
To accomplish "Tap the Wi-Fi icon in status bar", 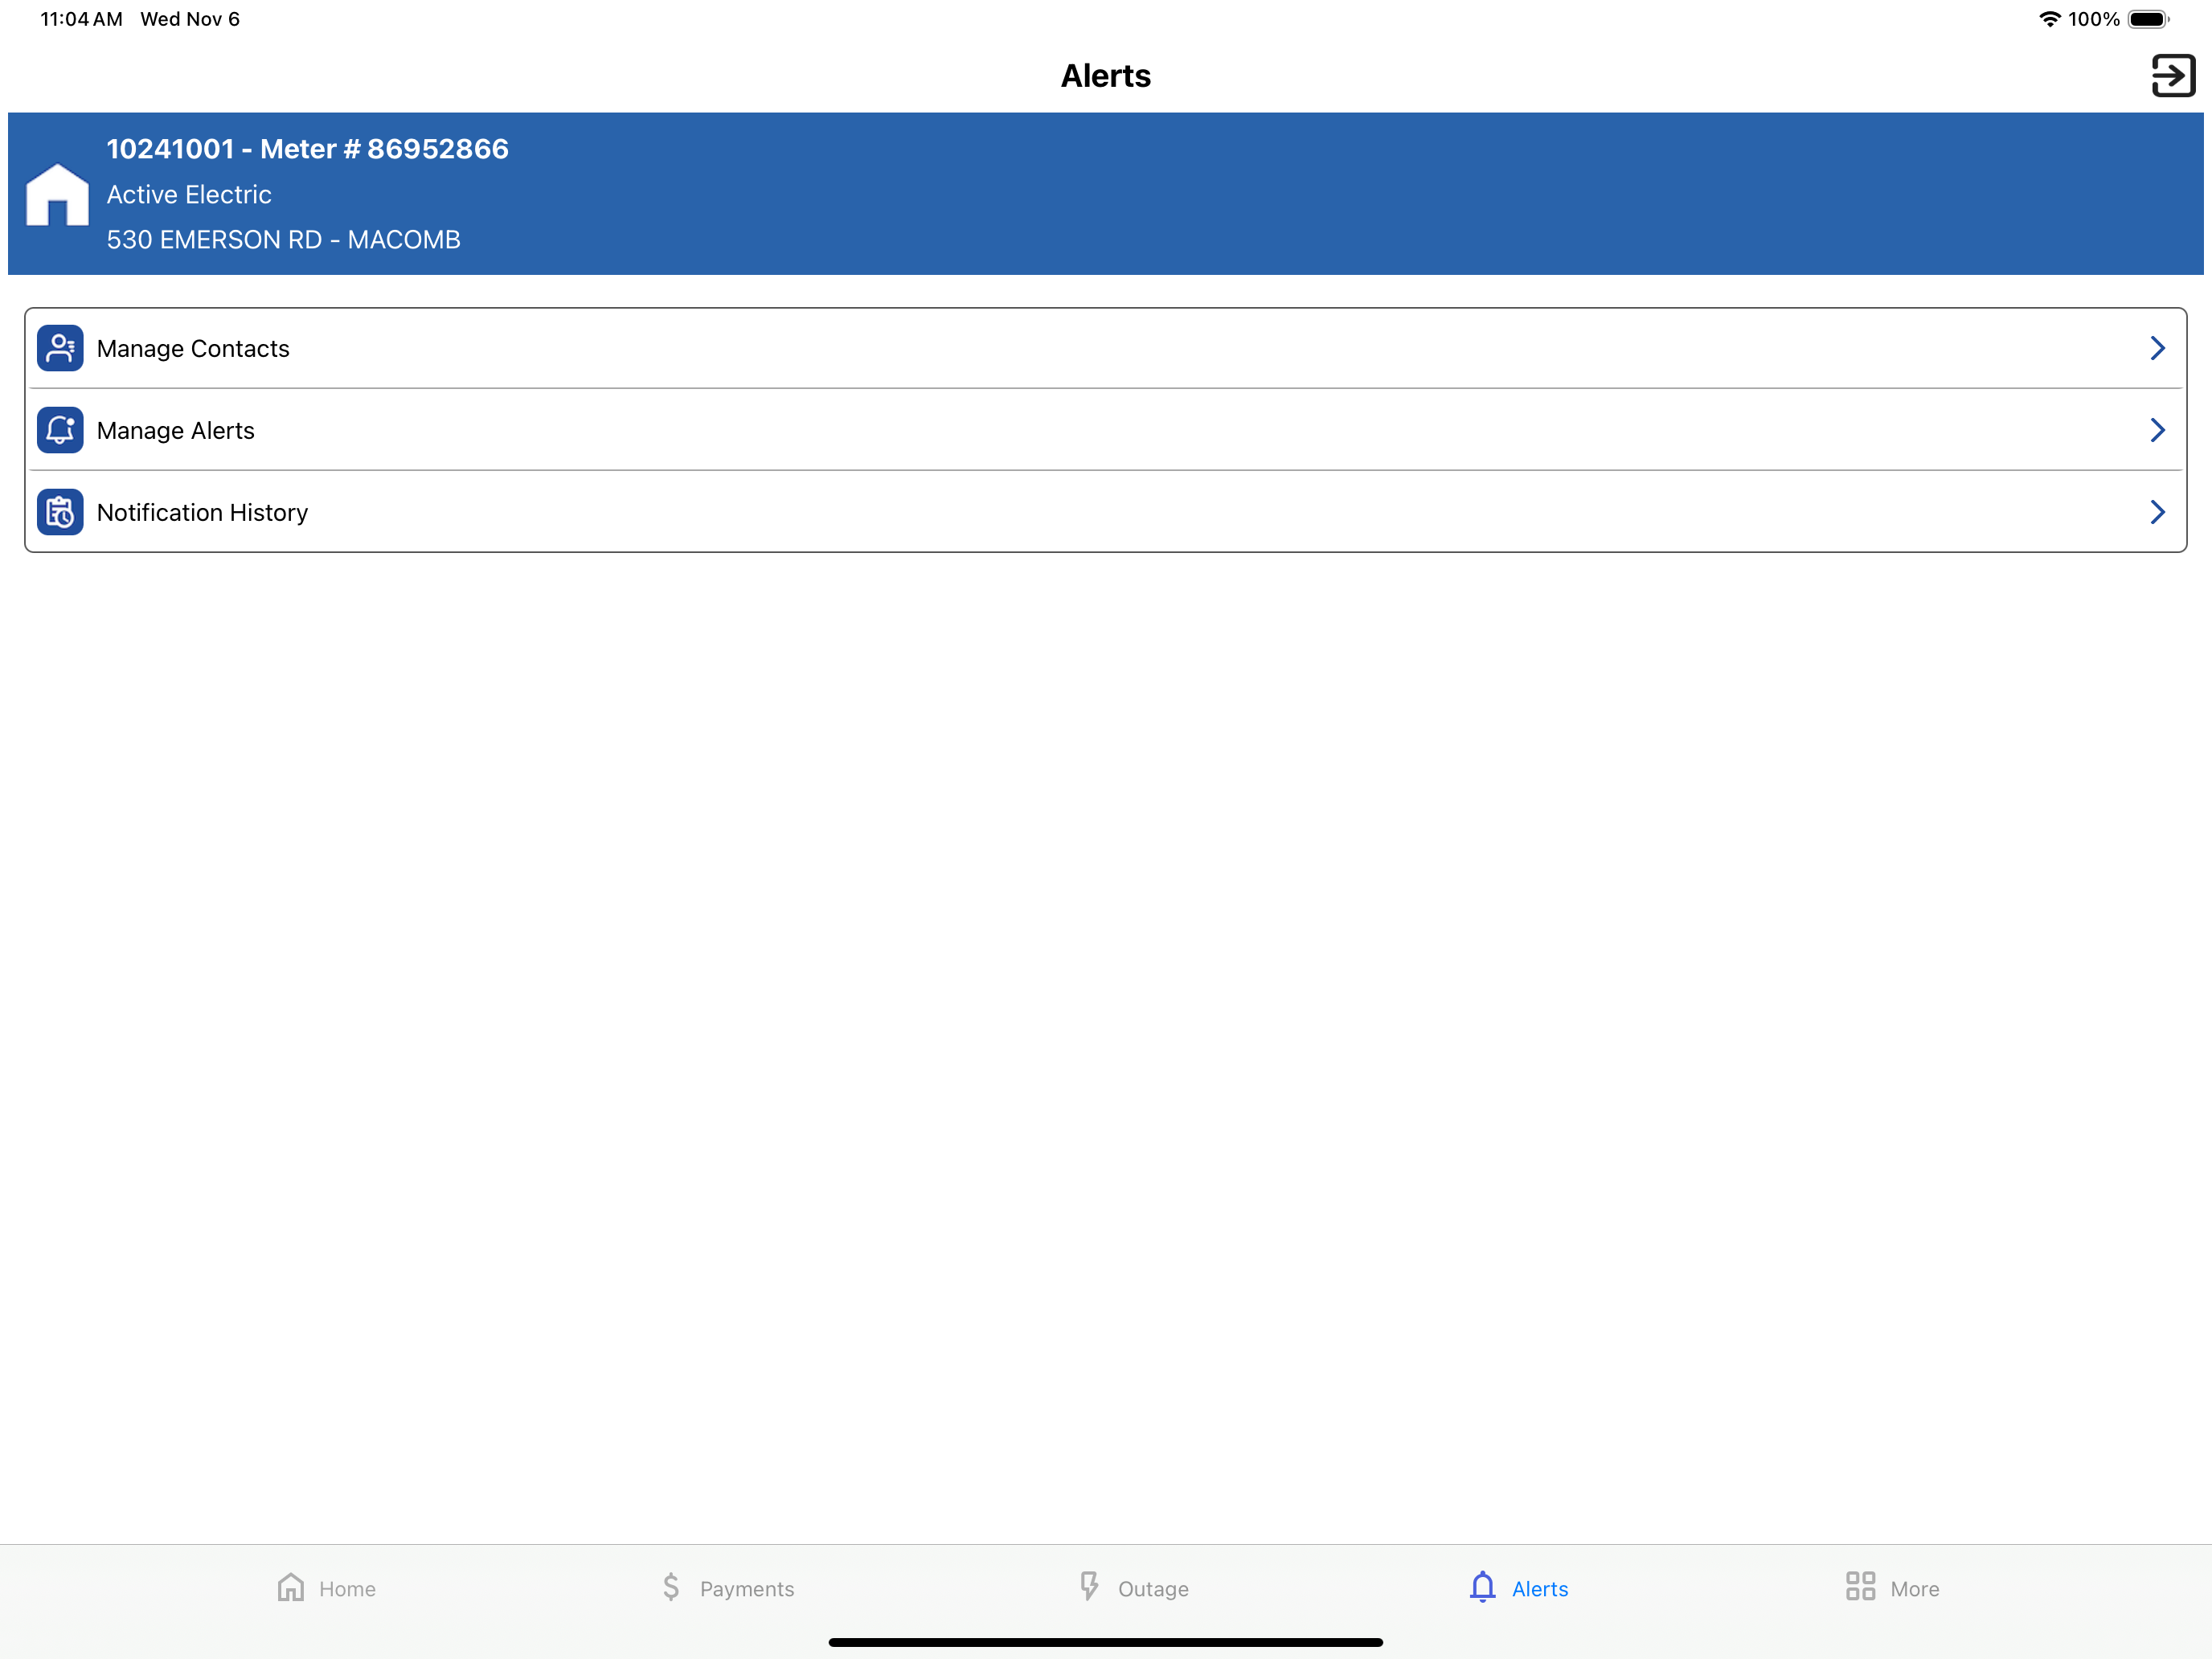I will [2049, 19].
